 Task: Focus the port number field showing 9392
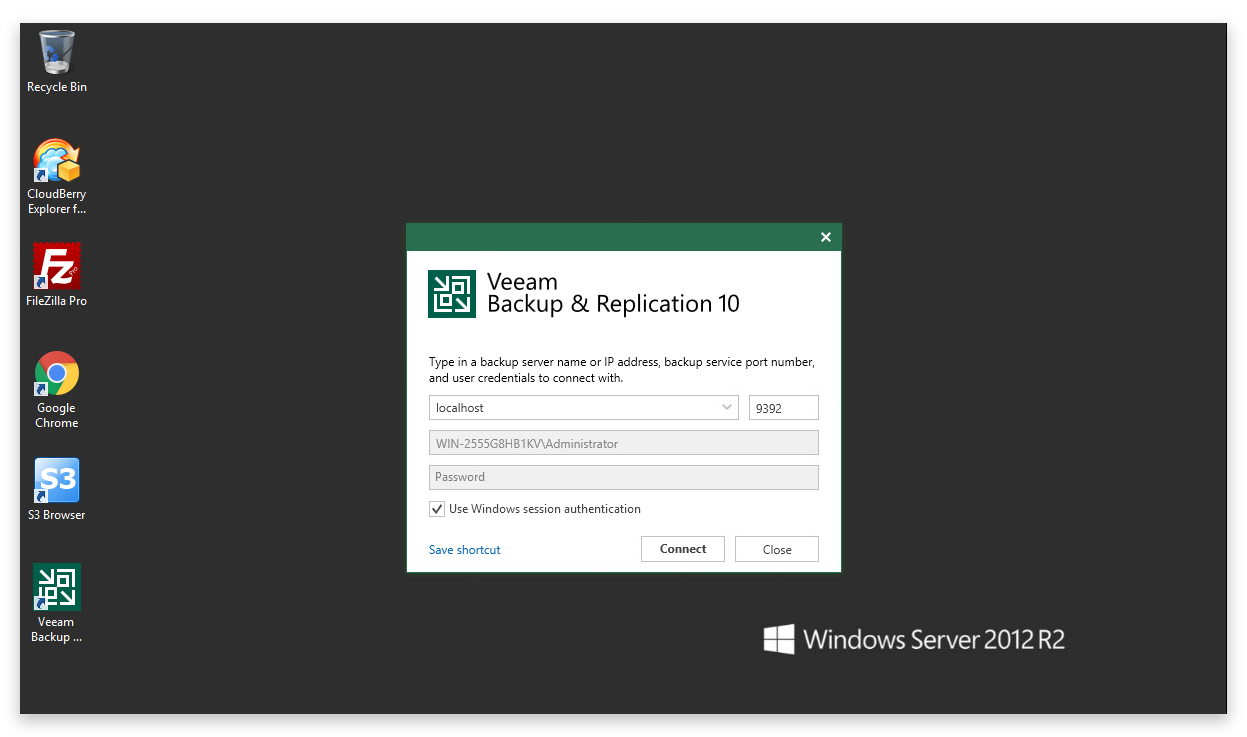pos(784,408)
